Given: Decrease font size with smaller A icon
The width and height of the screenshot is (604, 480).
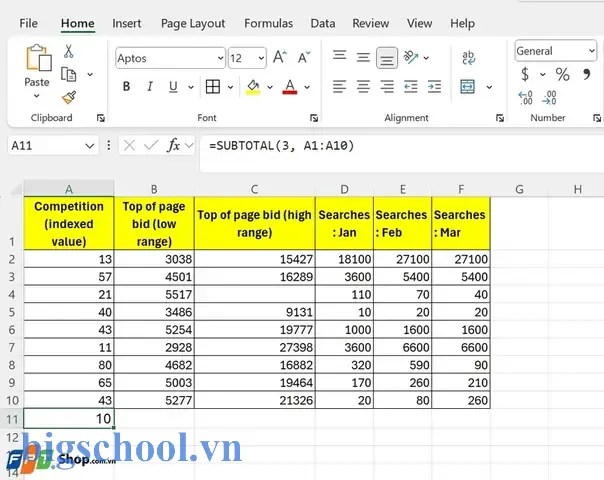Looking at the screenshot, I should [304, 57].
